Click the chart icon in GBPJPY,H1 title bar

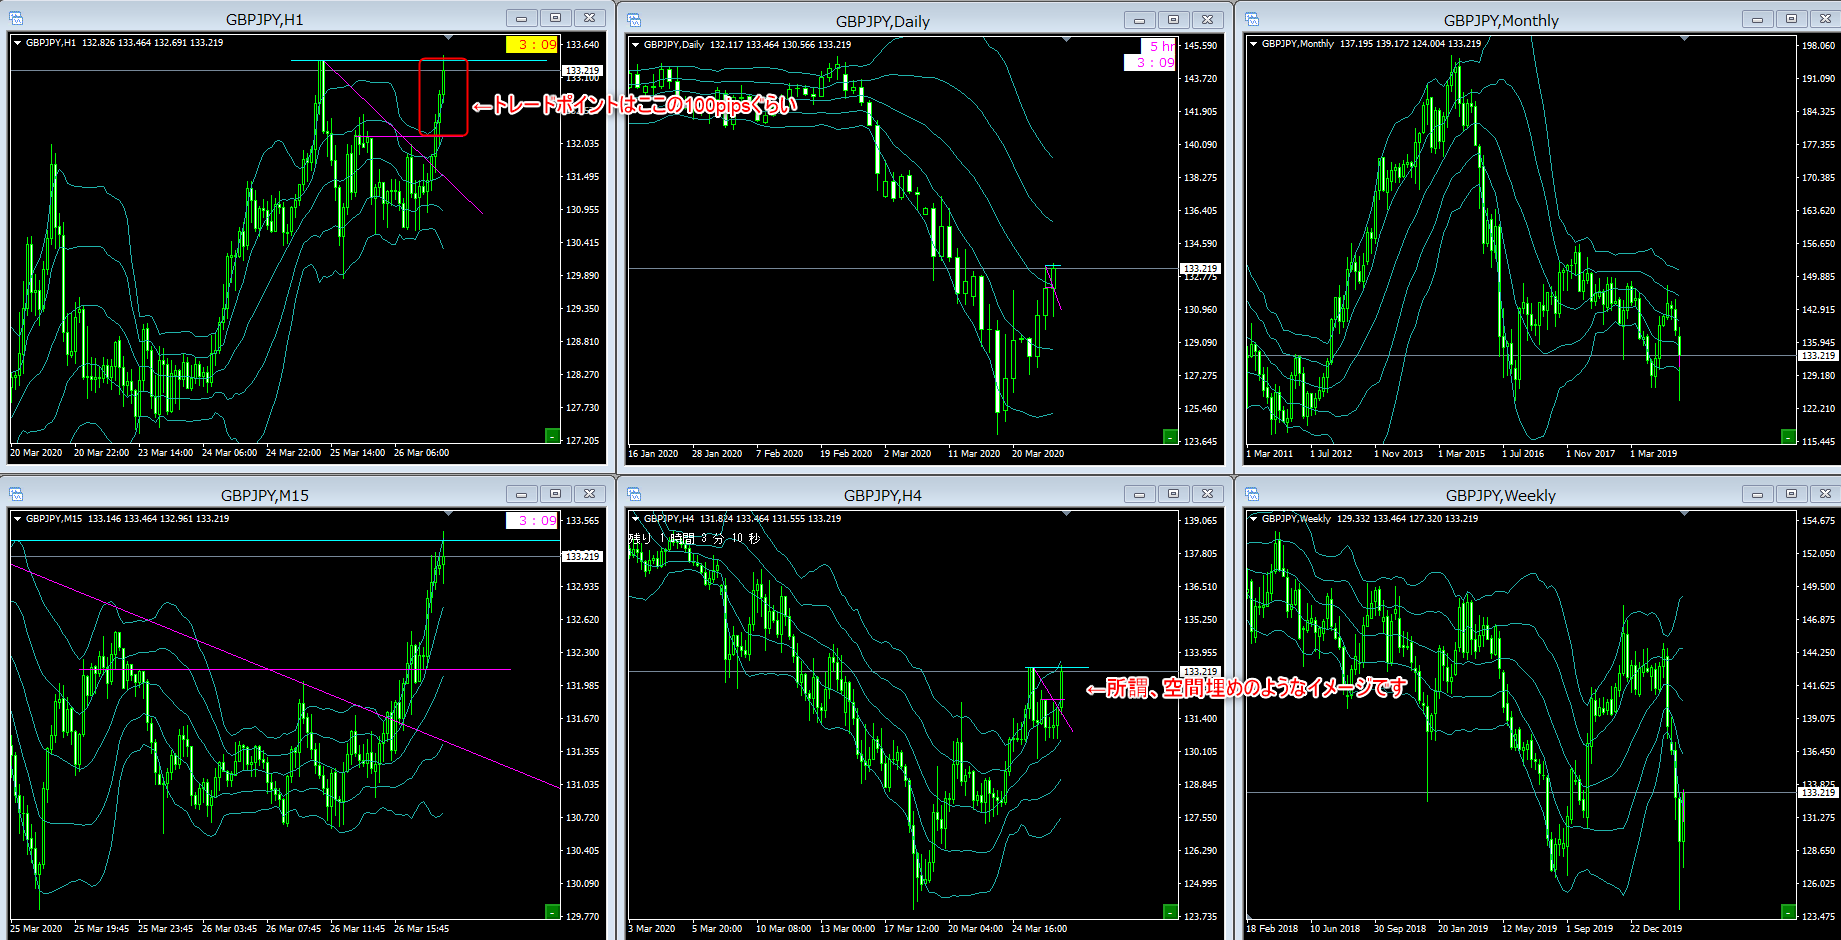(16, 18)
